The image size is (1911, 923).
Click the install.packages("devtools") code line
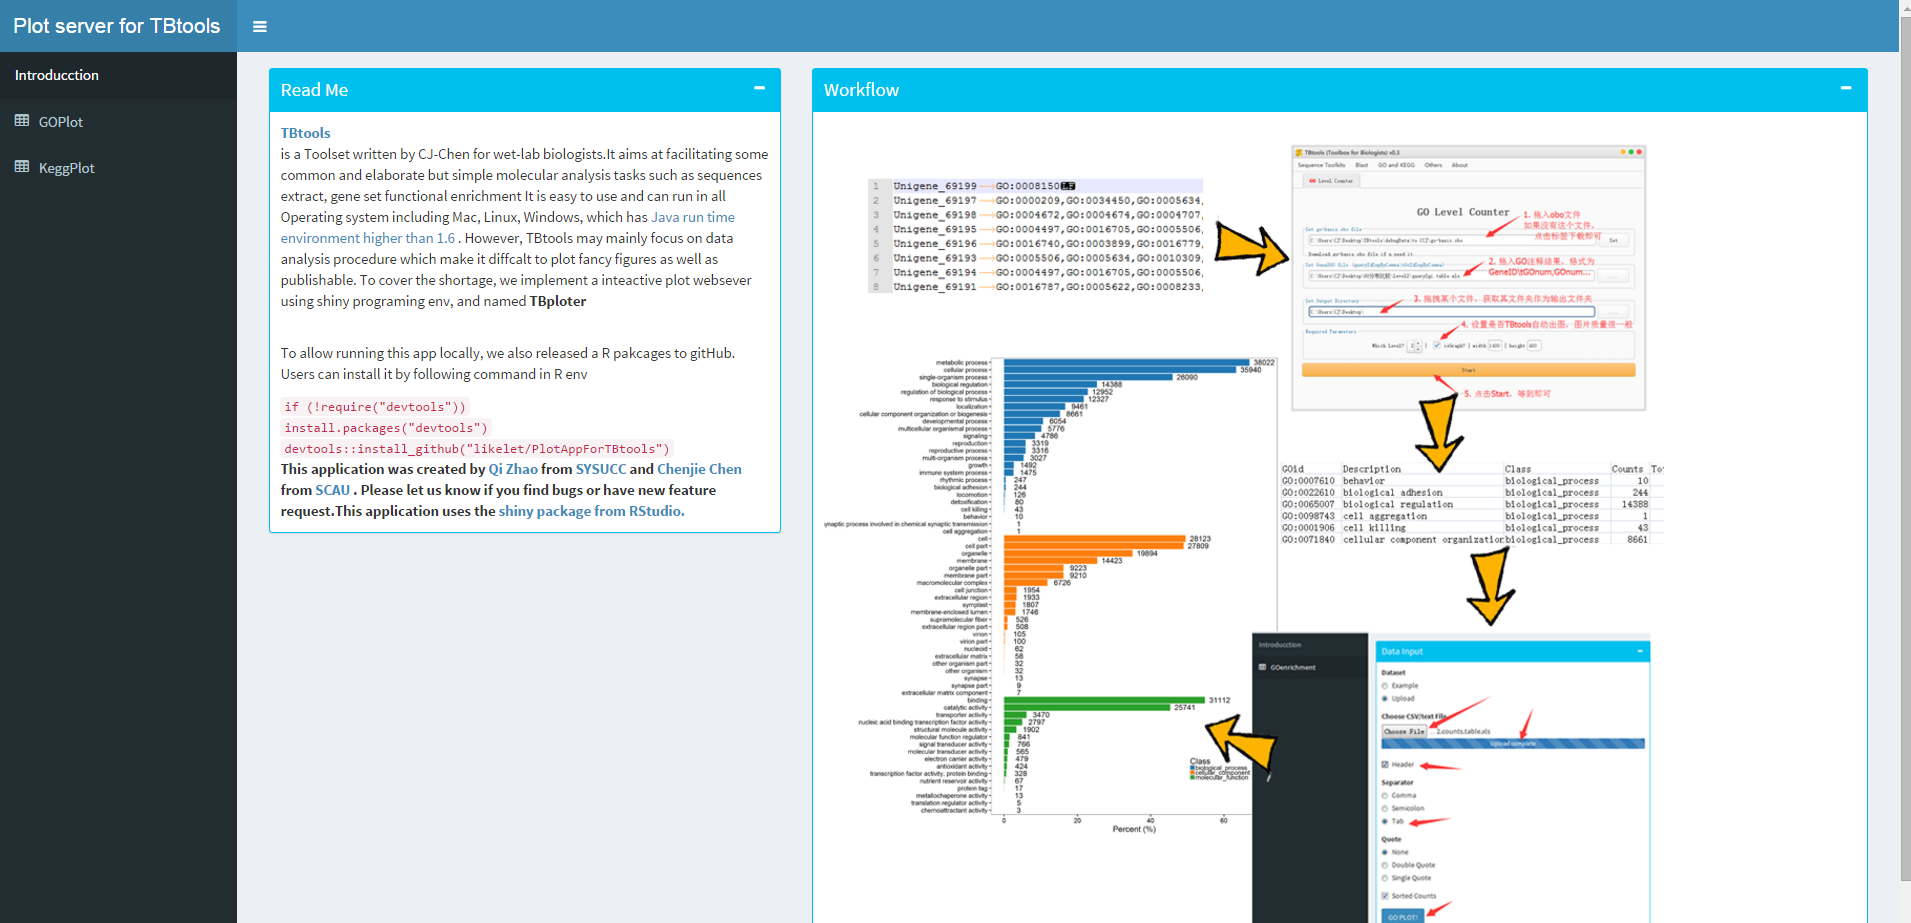point(386,428)
